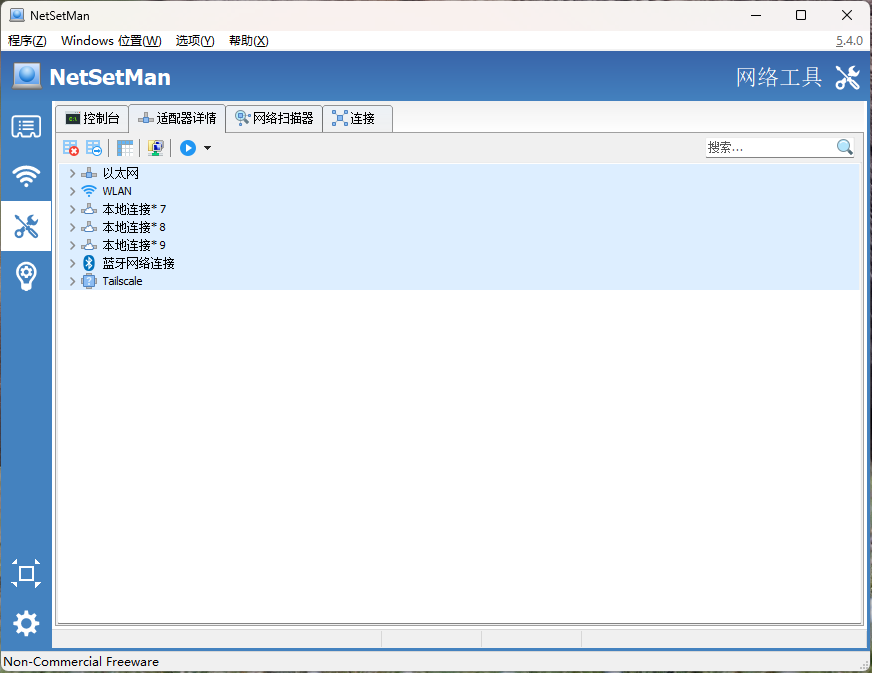The width and height of the screenshot is (872, 673).
Task: Click the adapter icon for 本地连接* 7
Action: coord(89,209)
